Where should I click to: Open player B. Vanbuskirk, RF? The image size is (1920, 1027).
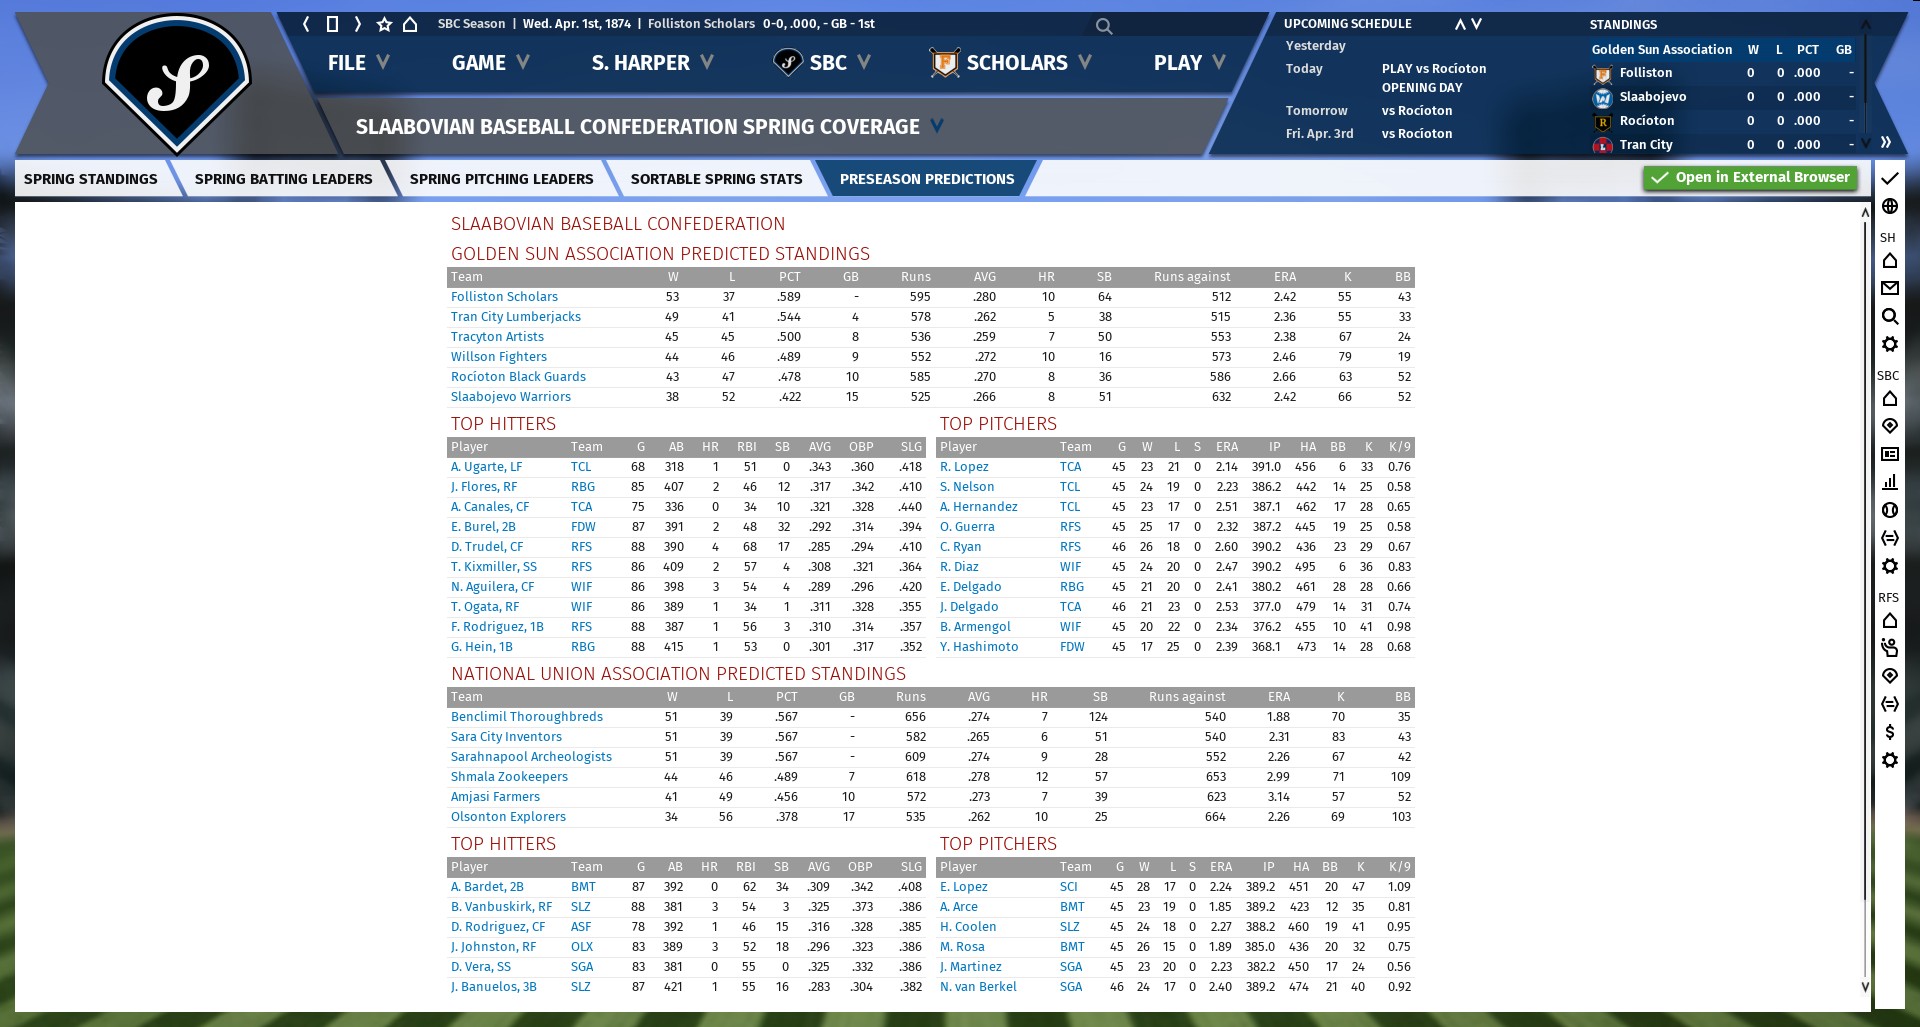coord(501,907)
